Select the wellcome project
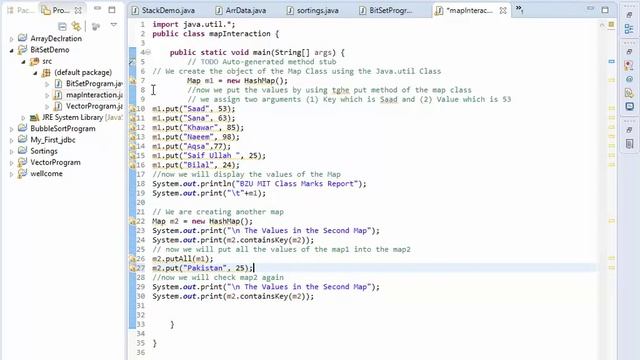The image size is (640, 360). (46, 173)
